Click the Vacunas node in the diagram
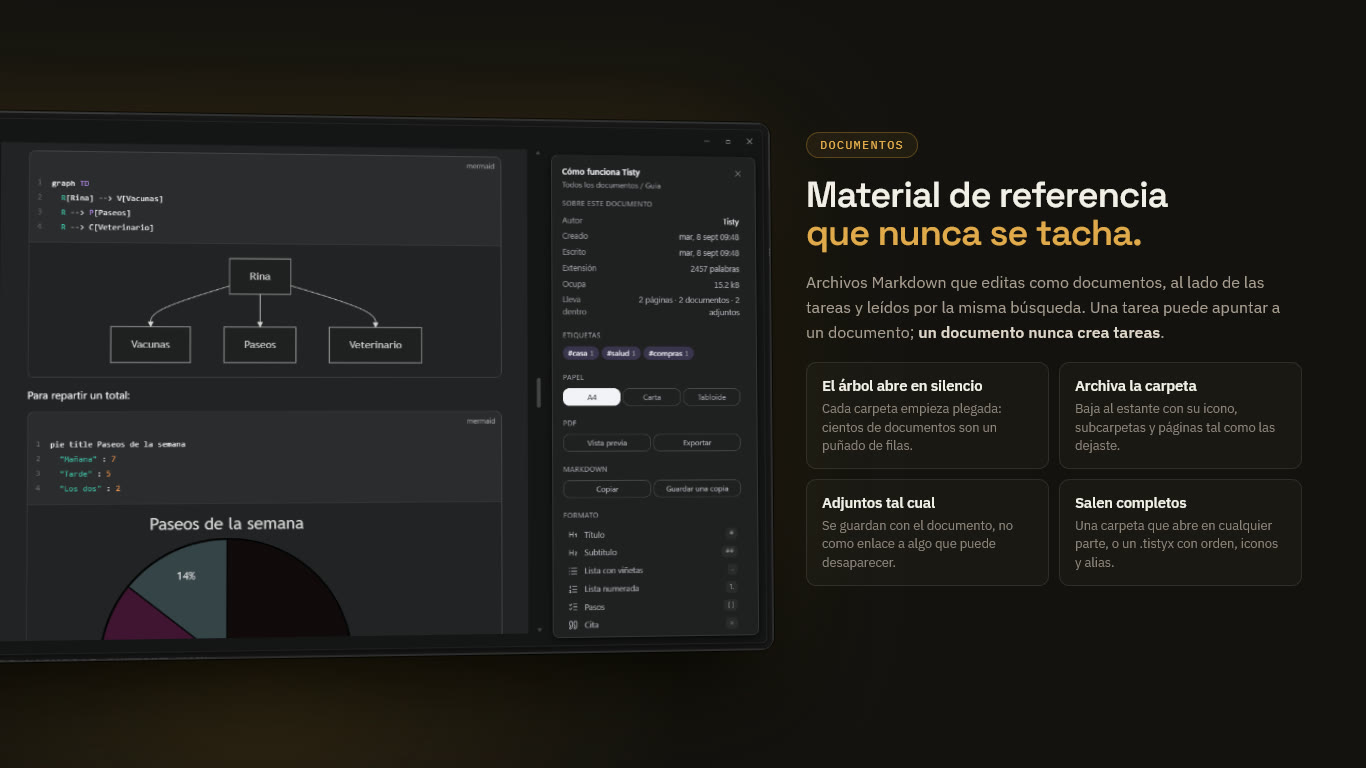 pos(150,344)
